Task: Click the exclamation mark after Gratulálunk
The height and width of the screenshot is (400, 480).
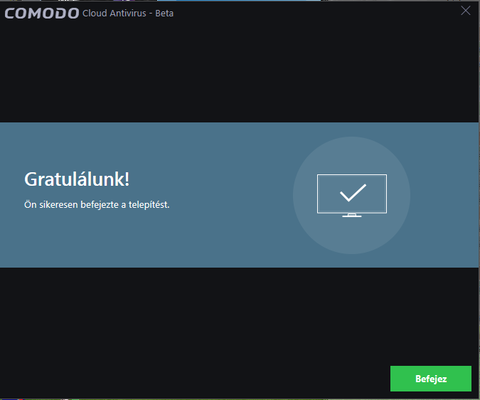Action: click(127, 179)
